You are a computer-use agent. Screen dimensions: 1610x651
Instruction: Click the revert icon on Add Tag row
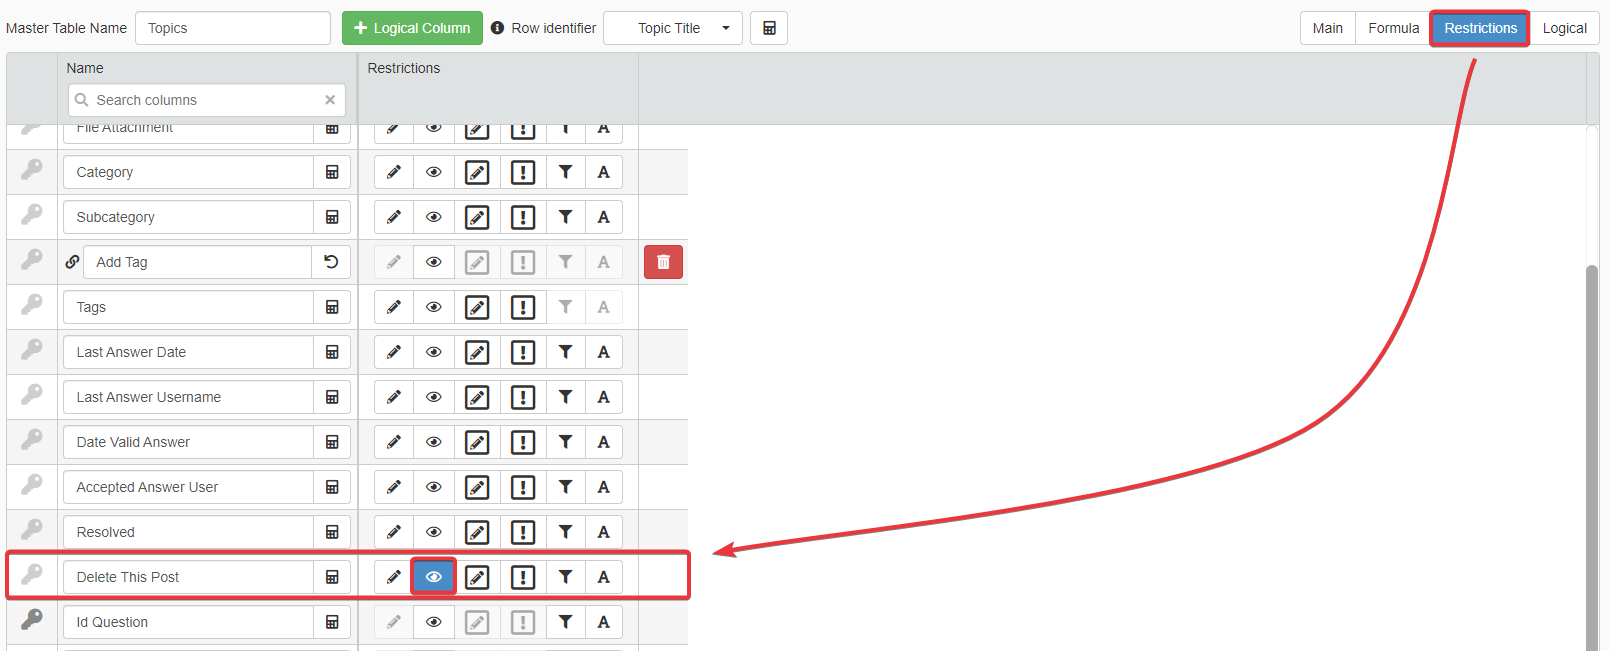point(331,262)
